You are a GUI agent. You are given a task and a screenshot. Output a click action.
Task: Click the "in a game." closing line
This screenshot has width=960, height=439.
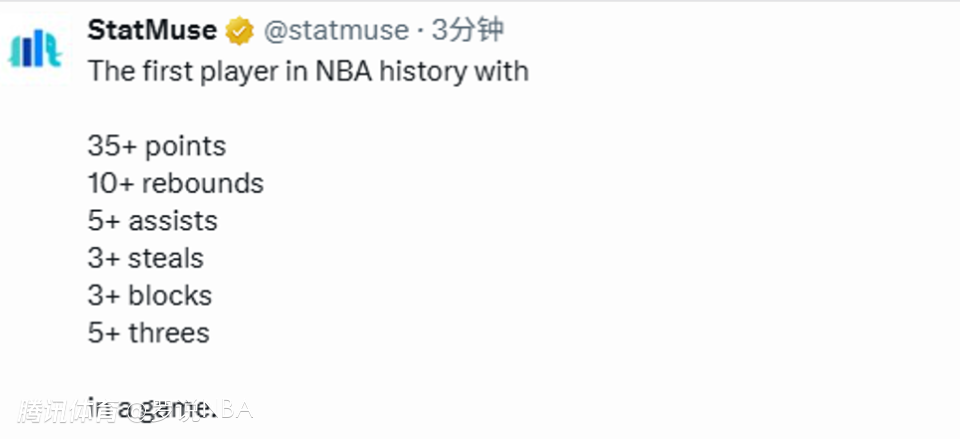pos(152,408)
